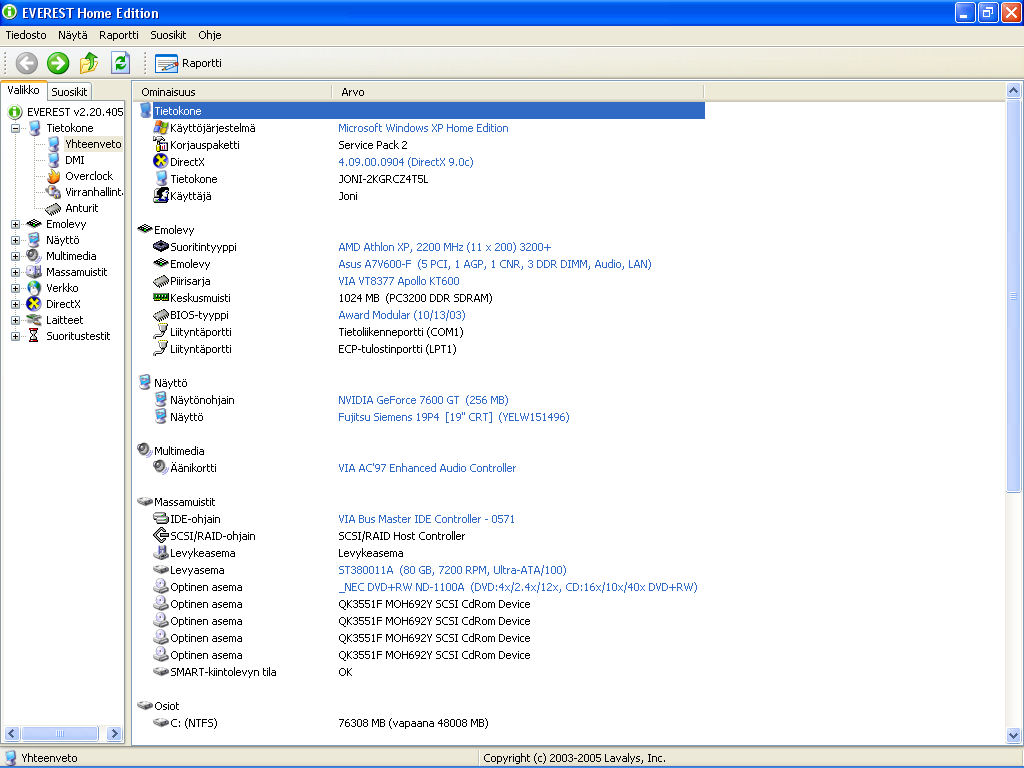
Task: Click the Laitteet devices icon in tree
Action: (x=34, y=320)
